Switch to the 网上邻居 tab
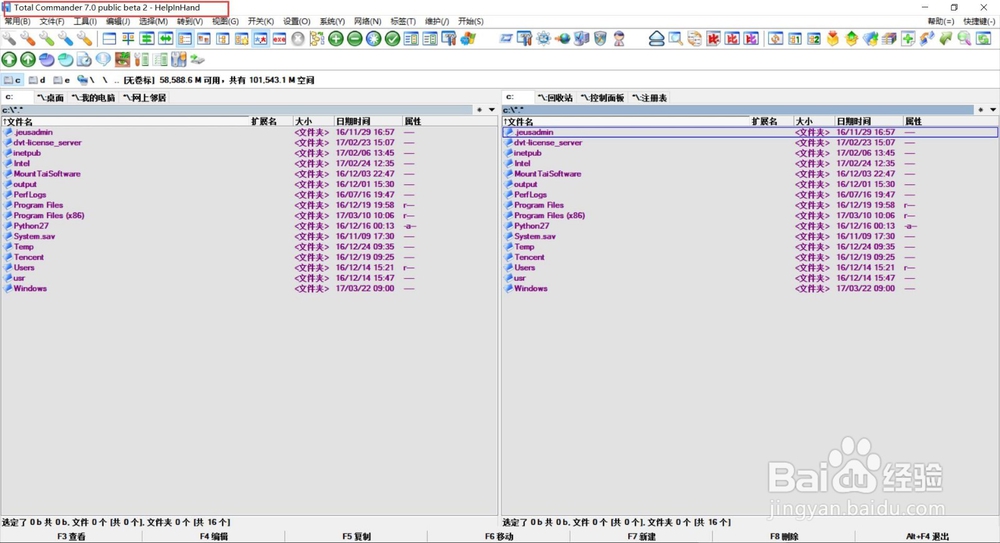Image resolution: width=1000 pixels, height=543 pixels. coord(145,98)
